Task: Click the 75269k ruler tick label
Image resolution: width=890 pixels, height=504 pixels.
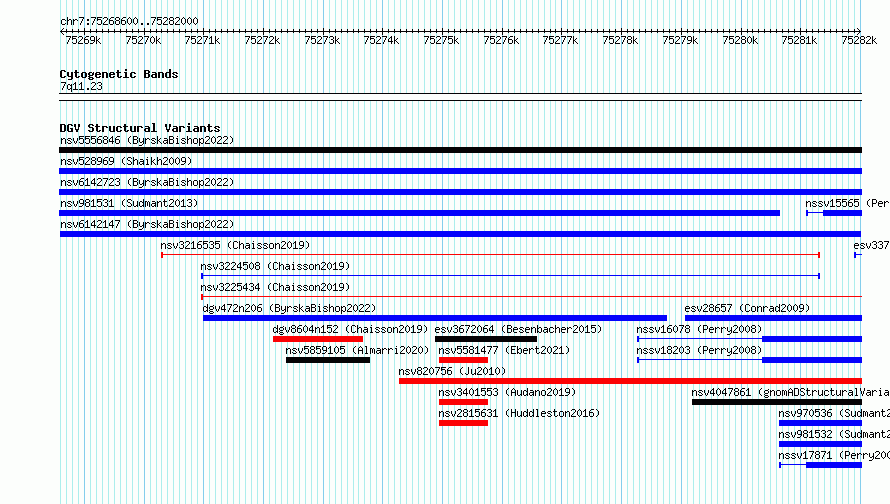Action: point(83,40)
